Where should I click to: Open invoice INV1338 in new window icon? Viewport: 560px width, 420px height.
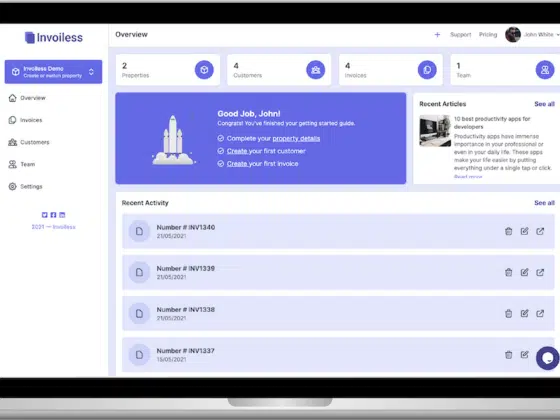click(540, 313)
